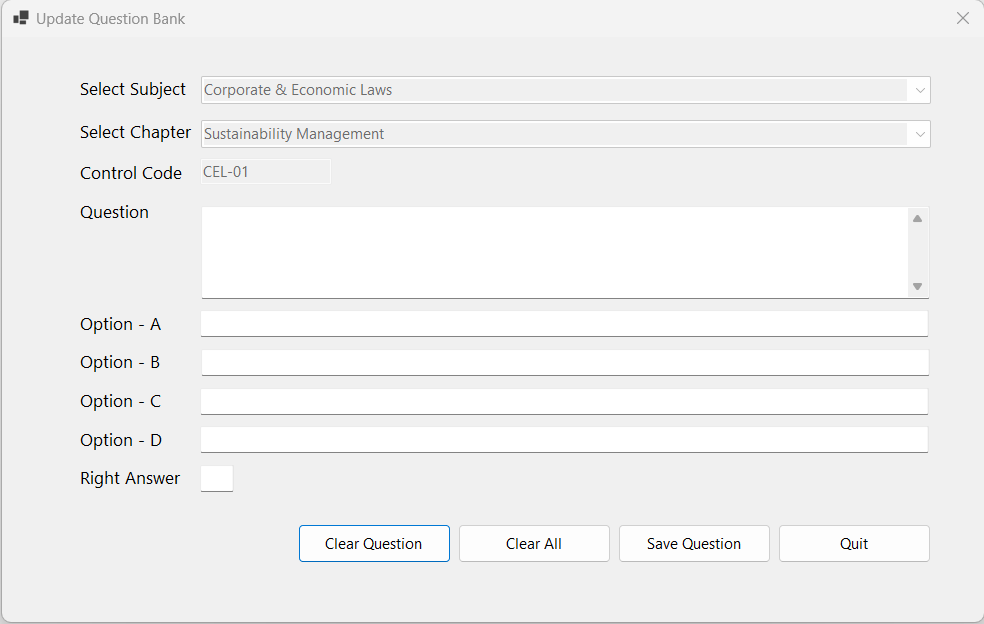The width and height of the screenshot is (984, 624).
Task: Activate the Option - D input field
Action: 564,440
